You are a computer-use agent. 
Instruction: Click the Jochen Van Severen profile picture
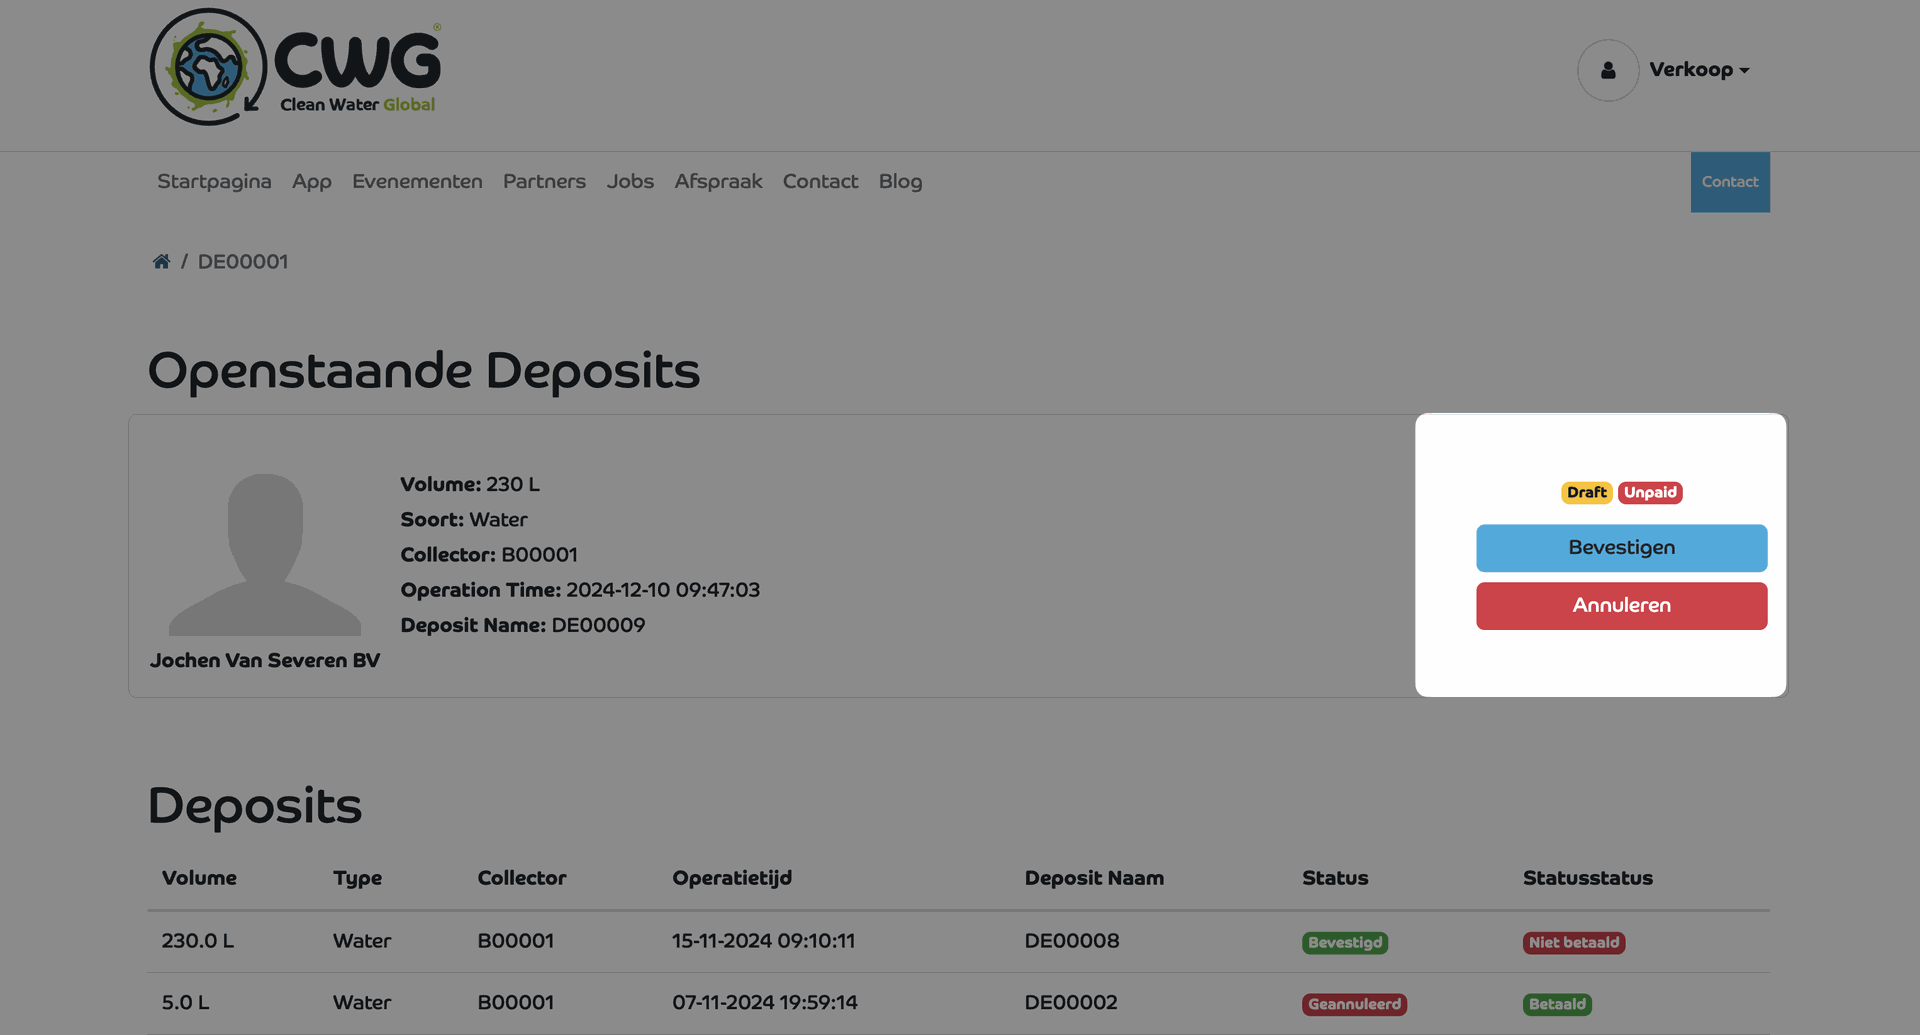tap(265, 554)
